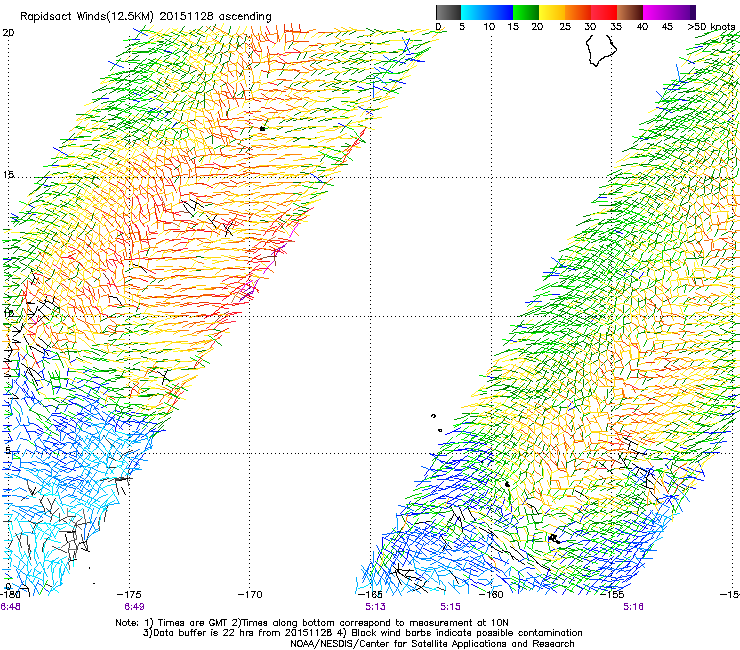Click the latitude label '20' on left axis
The width and height of the screenshot is (740, 650).
click(8, 33)
